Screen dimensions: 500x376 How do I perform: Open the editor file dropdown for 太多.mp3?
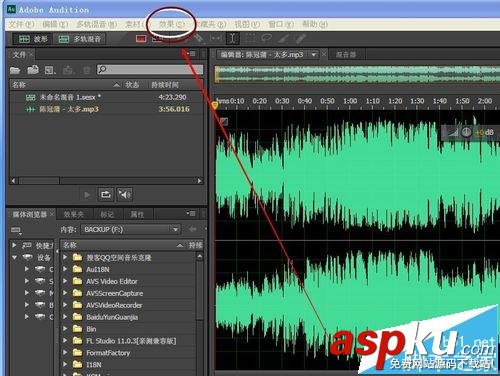point(314,55)
